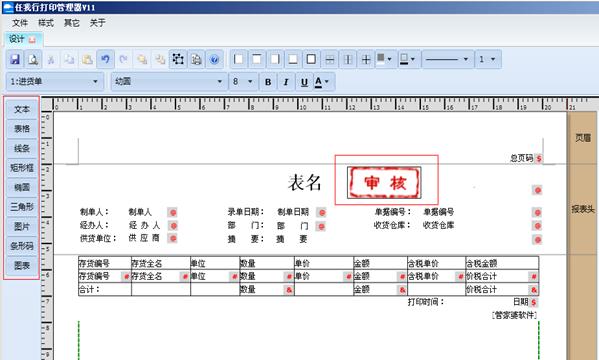Image resolution: width=599 pixels, height=360 pixels.
Task: Select the 设计 tab
Action: tap(23, 39)
